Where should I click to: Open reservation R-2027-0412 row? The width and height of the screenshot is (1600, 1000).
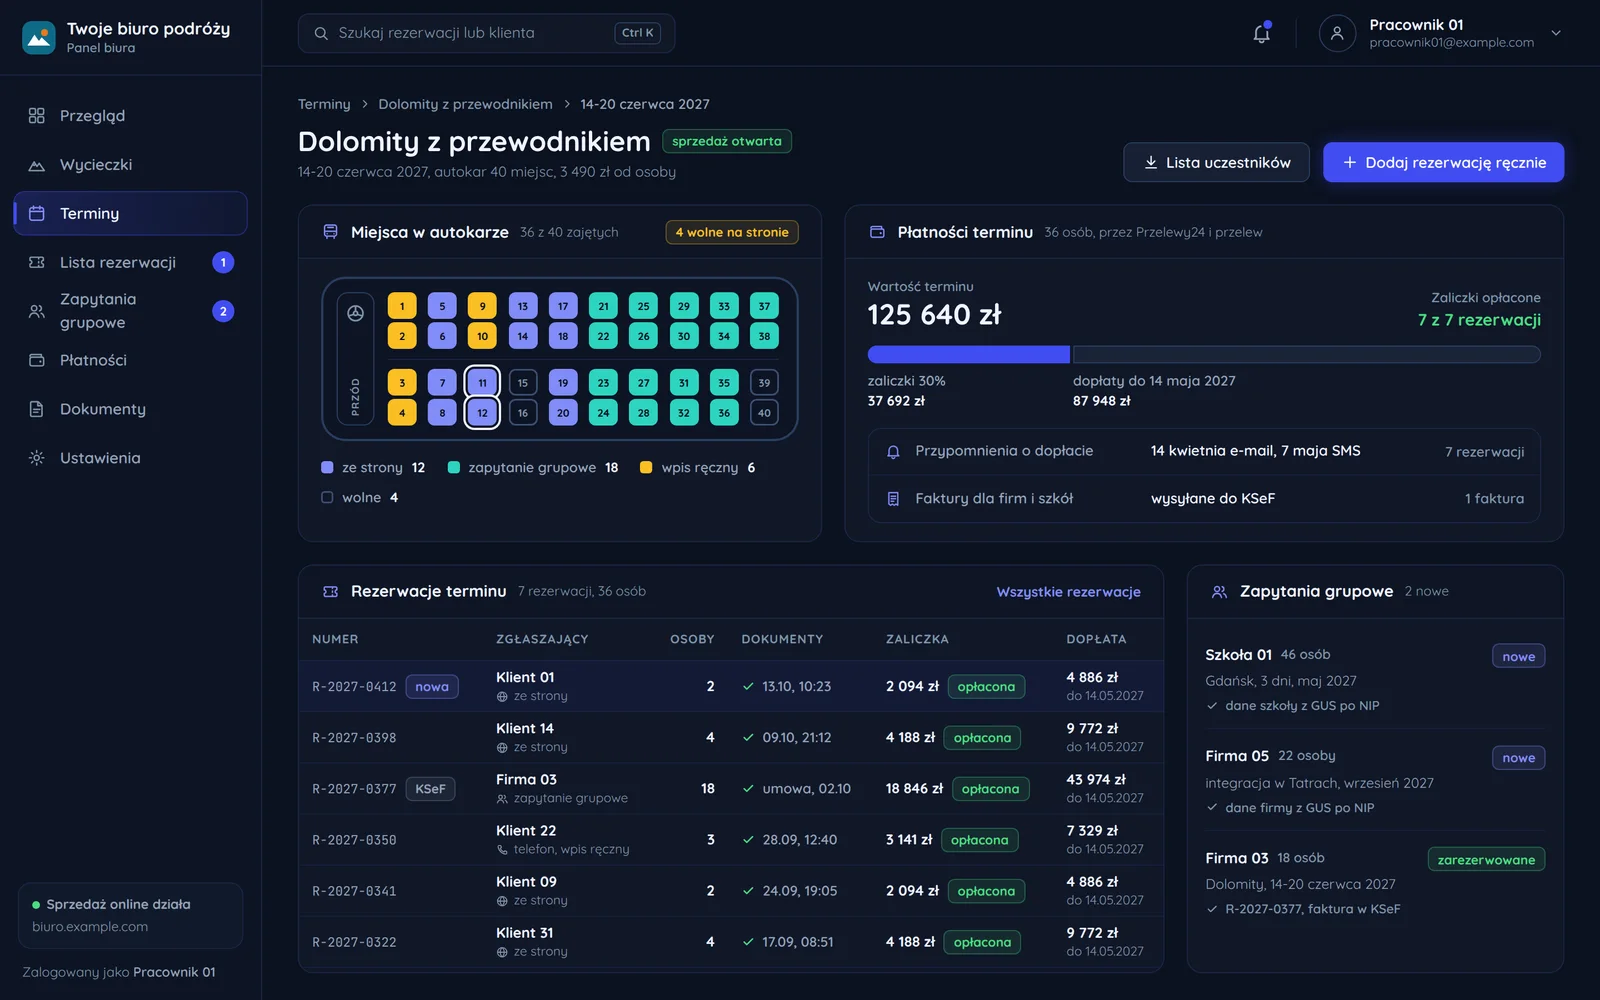coord(731,687)
